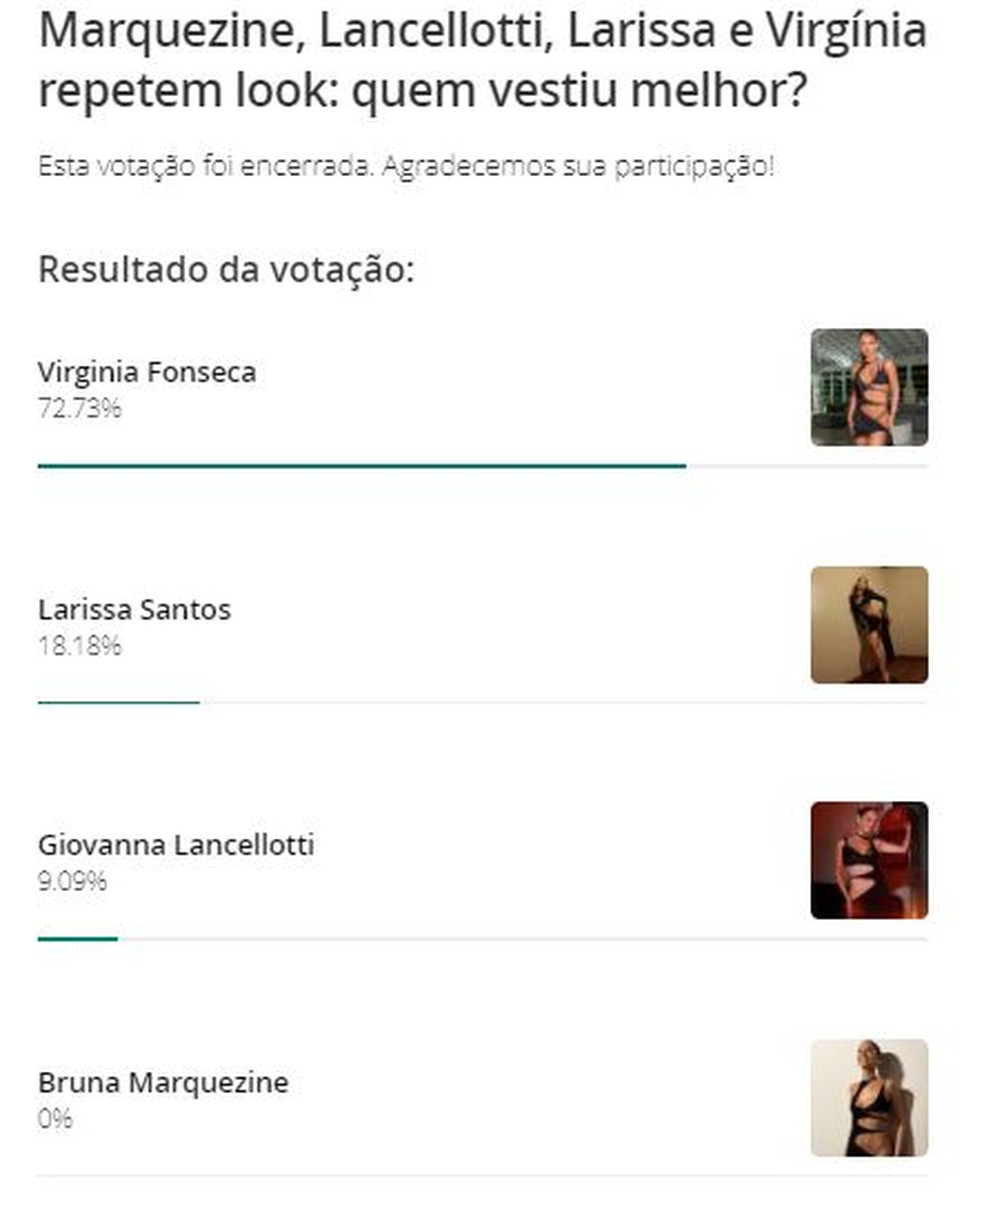Click the 9.09% vote percentage
The width and height of the screenshot is (984, 1219).
coord(72,882)
